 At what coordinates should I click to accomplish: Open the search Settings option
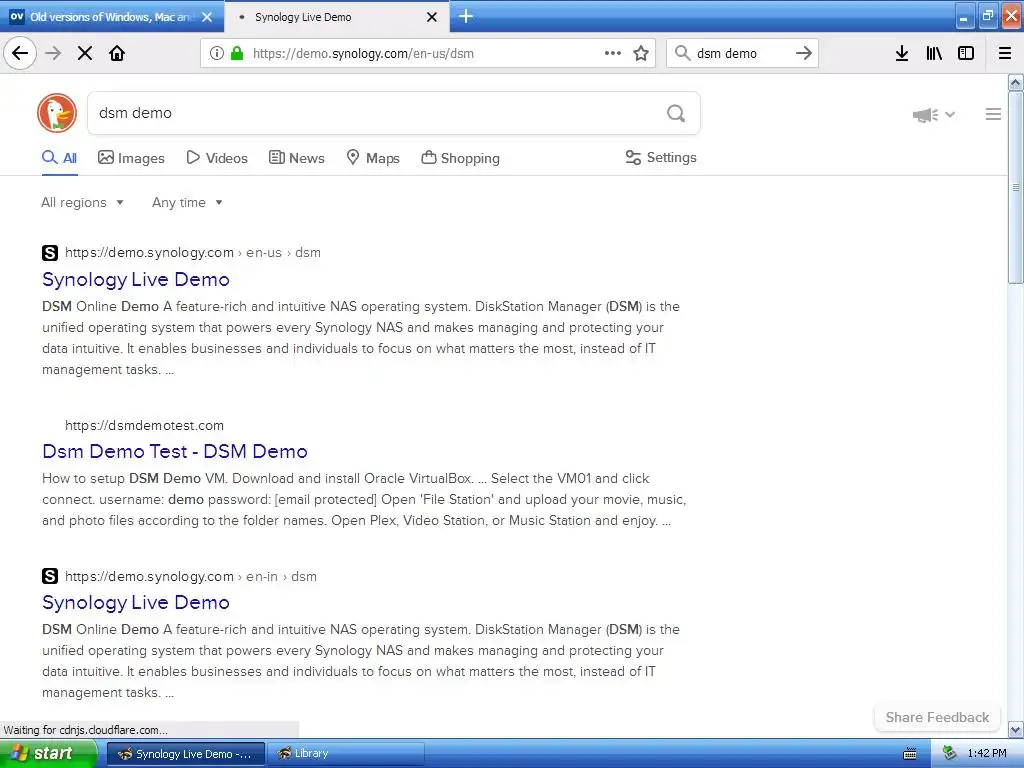tap(661, 157)
